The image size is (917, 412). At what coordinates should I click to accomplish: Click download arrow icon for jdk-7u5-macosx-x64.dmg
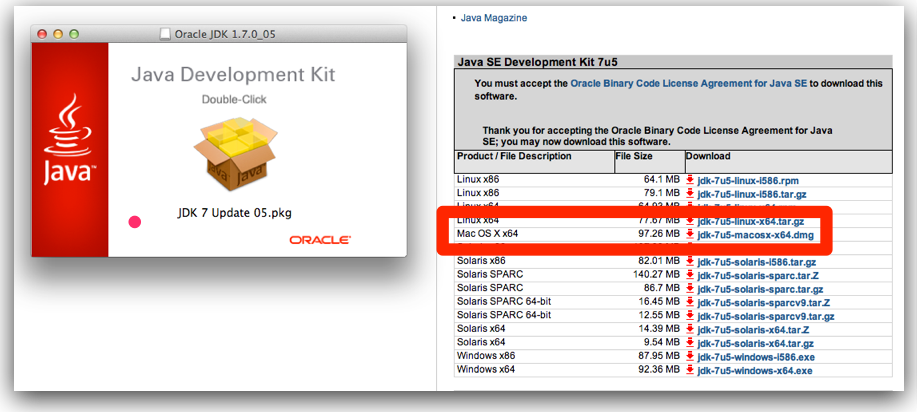pyautogui.click(x=690, y=235)
